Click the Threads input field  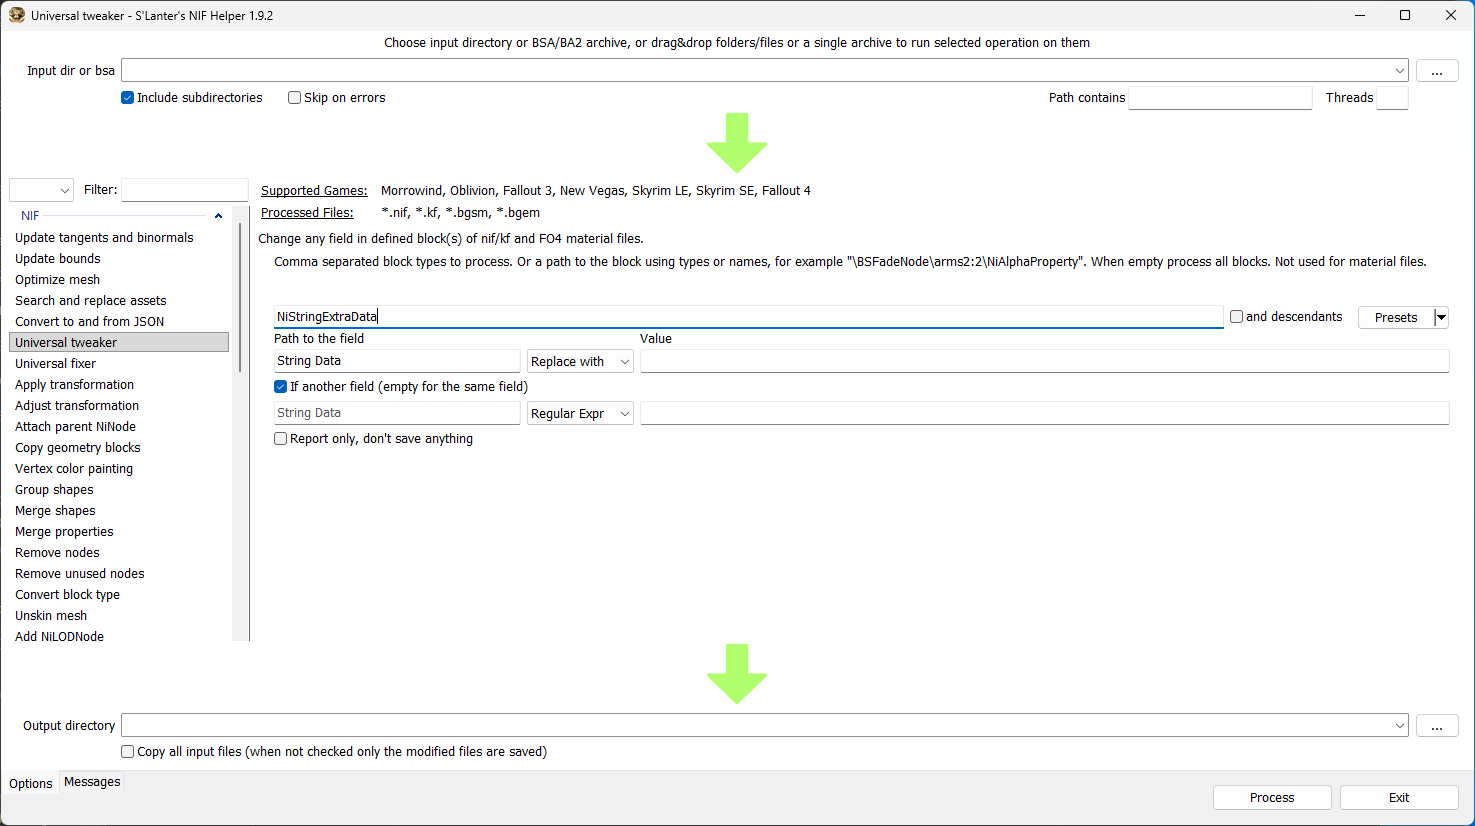(1392, 98)
